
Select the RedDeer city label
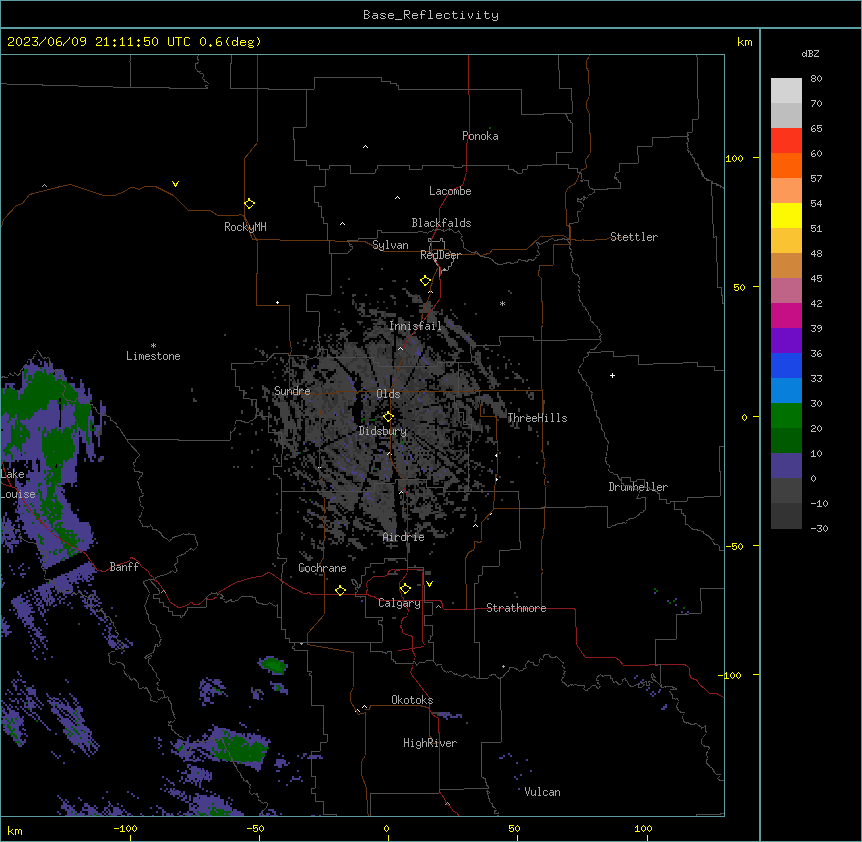pos(440,255)
